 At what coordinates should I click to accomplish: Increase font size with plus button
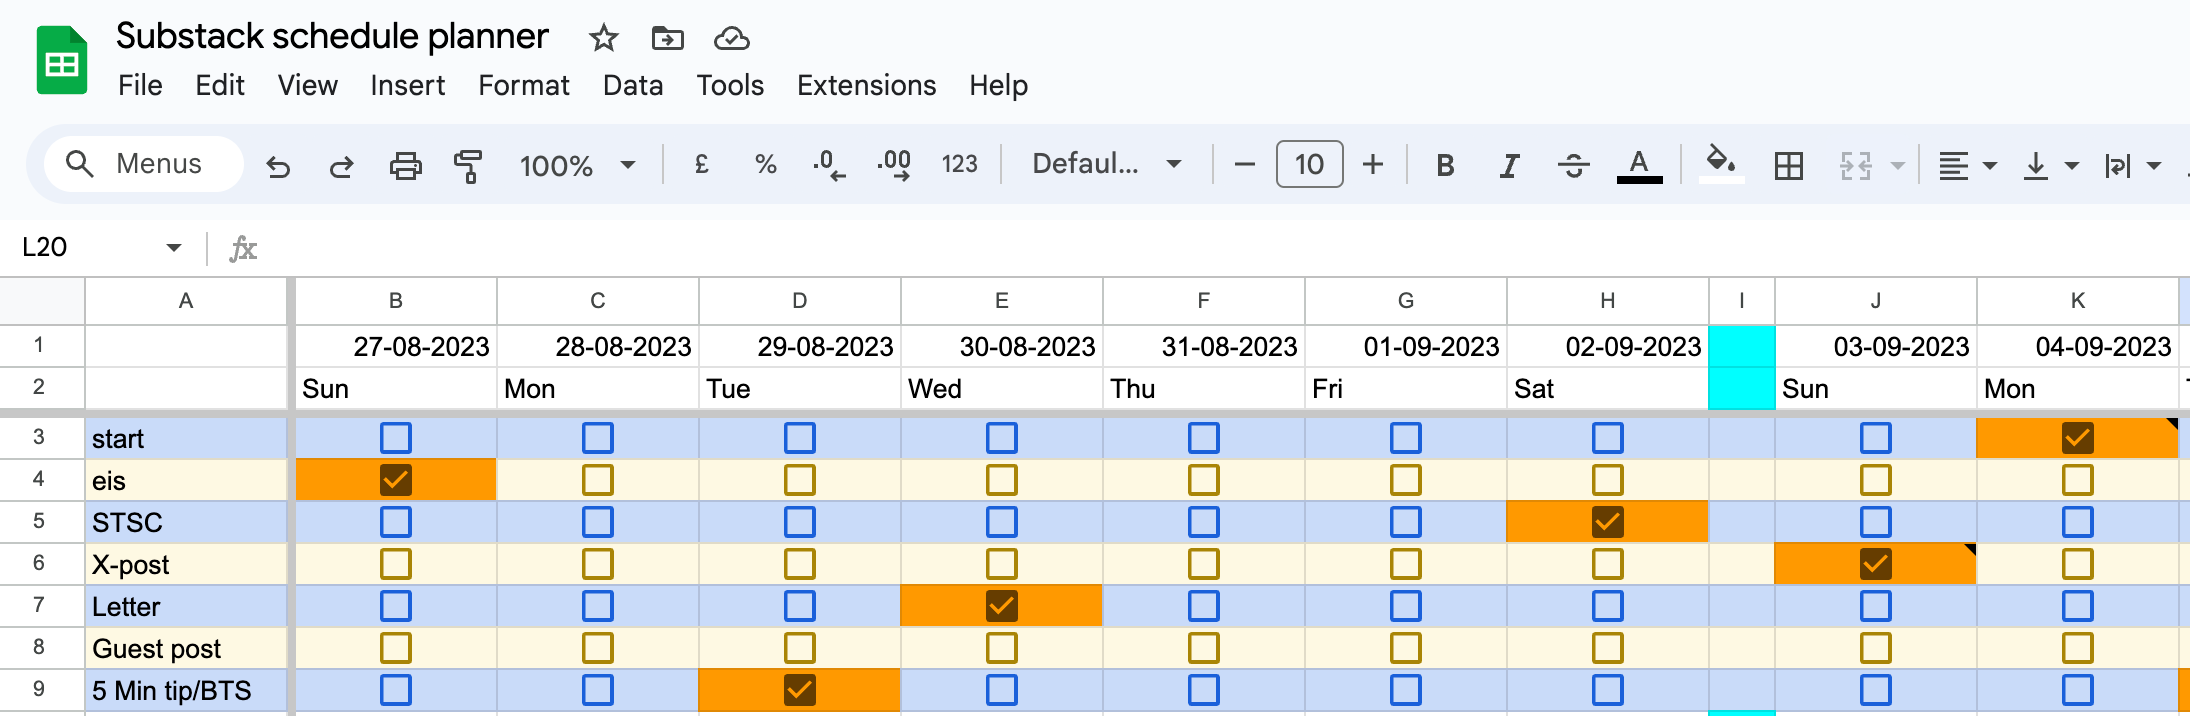coord(1373,164)
